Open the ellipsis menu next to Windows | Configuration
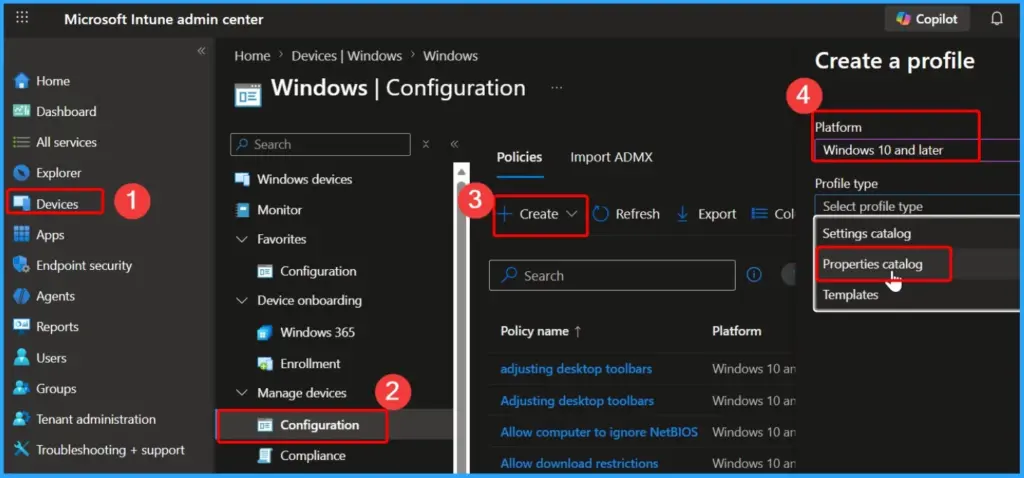The image size is (1024, 478). 556,88
